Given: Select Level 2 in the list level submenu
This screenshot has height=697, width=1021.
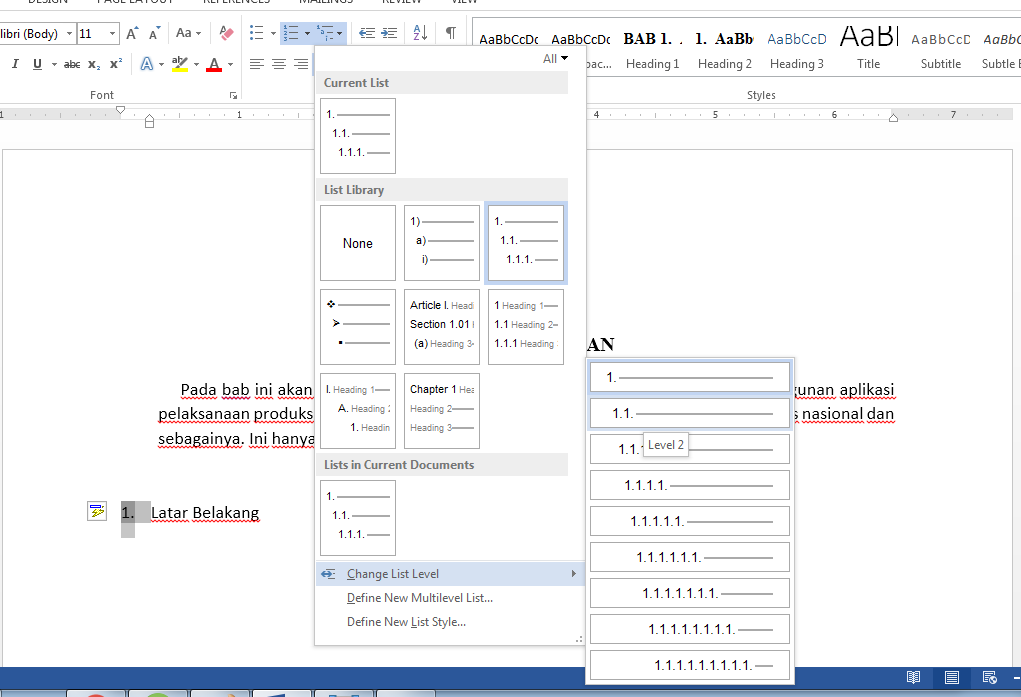Looking at the screenshot, I should coord(690,412).
